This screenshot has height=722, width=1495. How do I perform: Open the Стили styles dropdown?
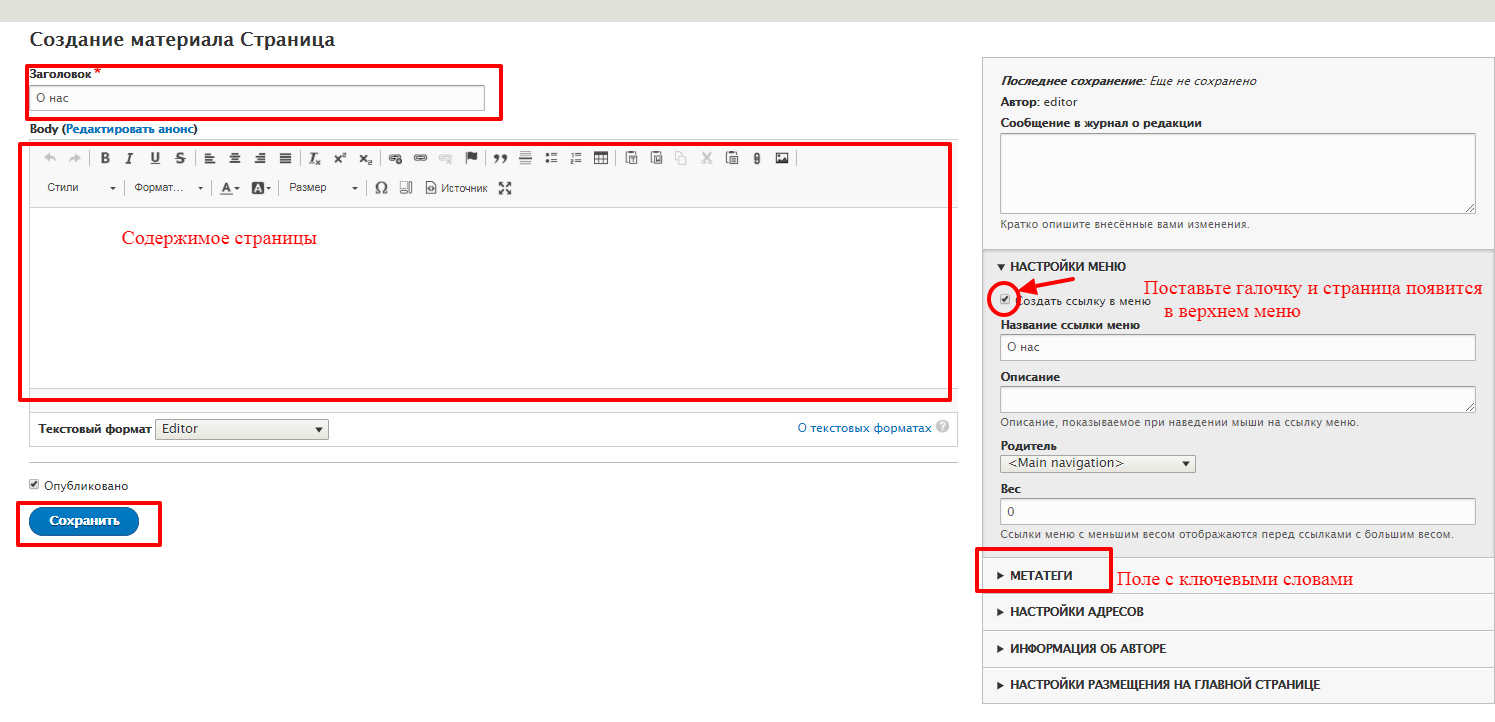coord(81,188)
